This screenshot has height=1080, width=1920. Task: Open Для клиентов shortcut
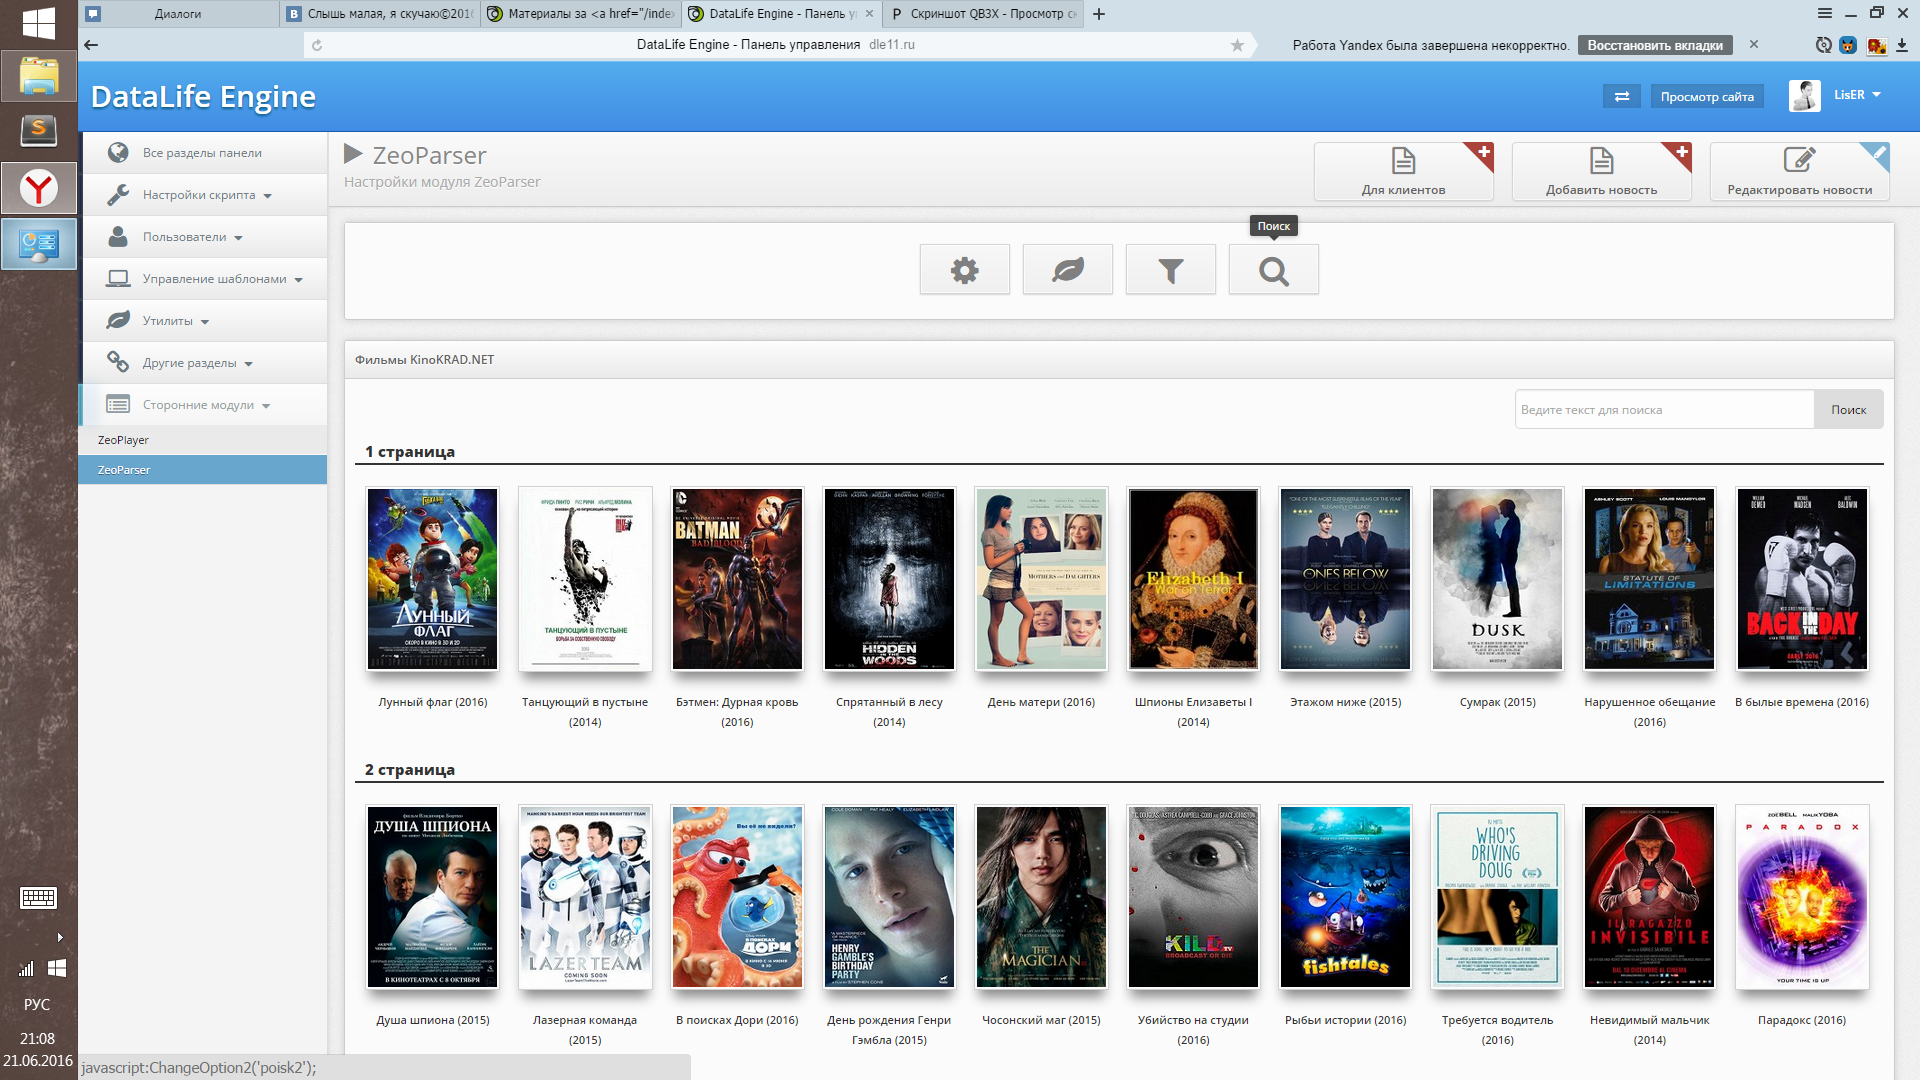point(1403,172)
